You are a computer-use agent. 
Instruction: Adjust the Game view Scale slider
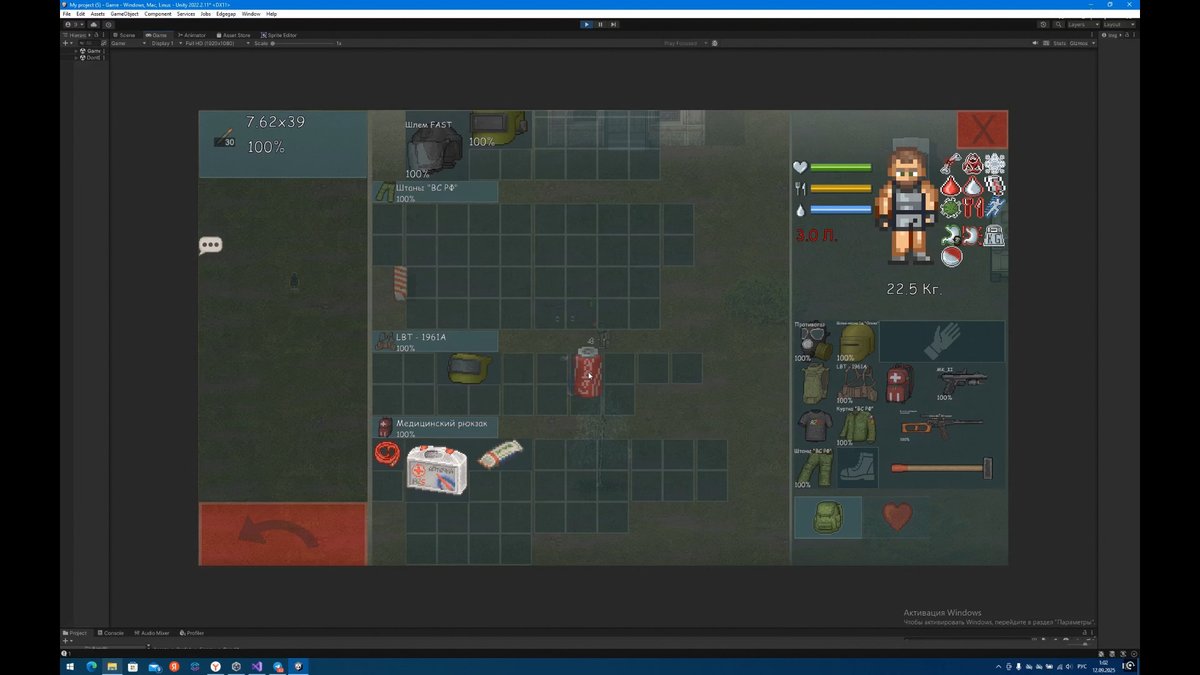coord(305,43)
